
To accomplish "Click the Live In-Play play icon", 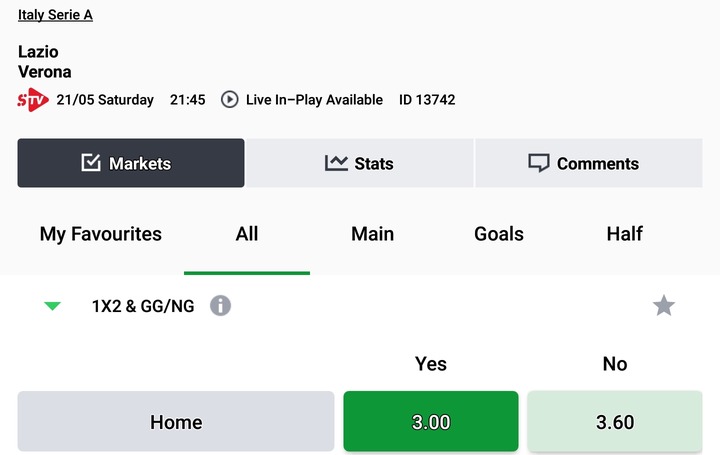I will [230, 100].
